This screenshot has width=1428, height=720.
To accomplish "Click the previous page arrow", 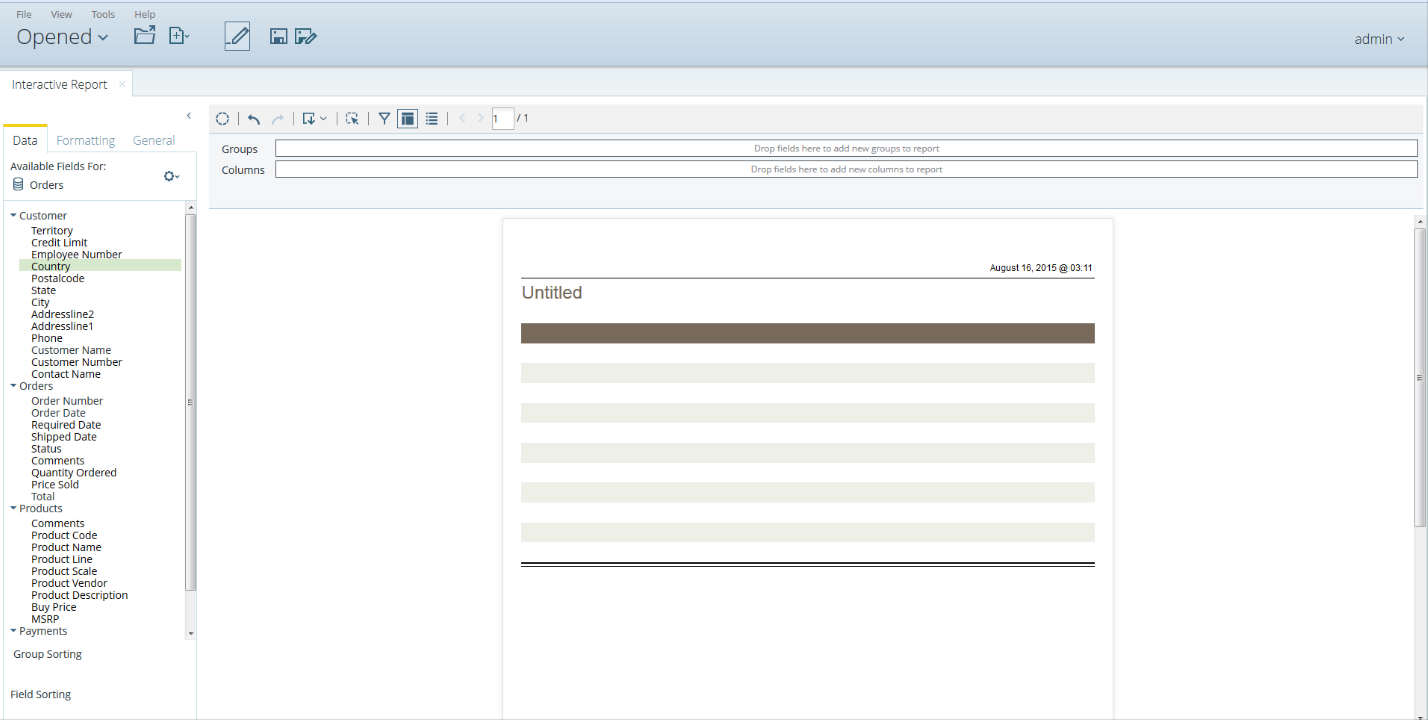I will coord(462,119).
